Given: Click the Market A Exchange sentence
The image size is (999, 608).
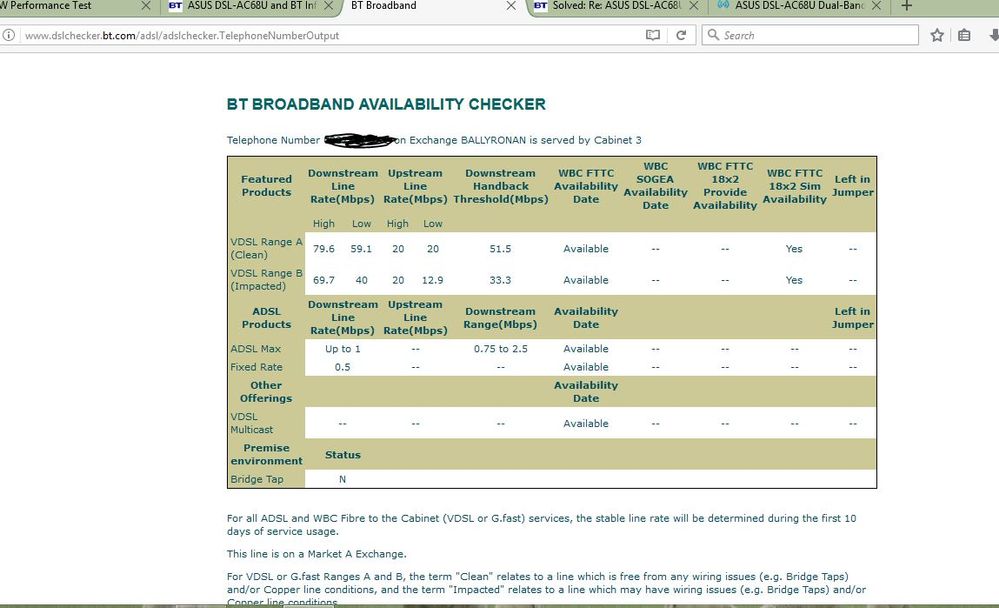Looking at the screenshot, I should 317,554.
